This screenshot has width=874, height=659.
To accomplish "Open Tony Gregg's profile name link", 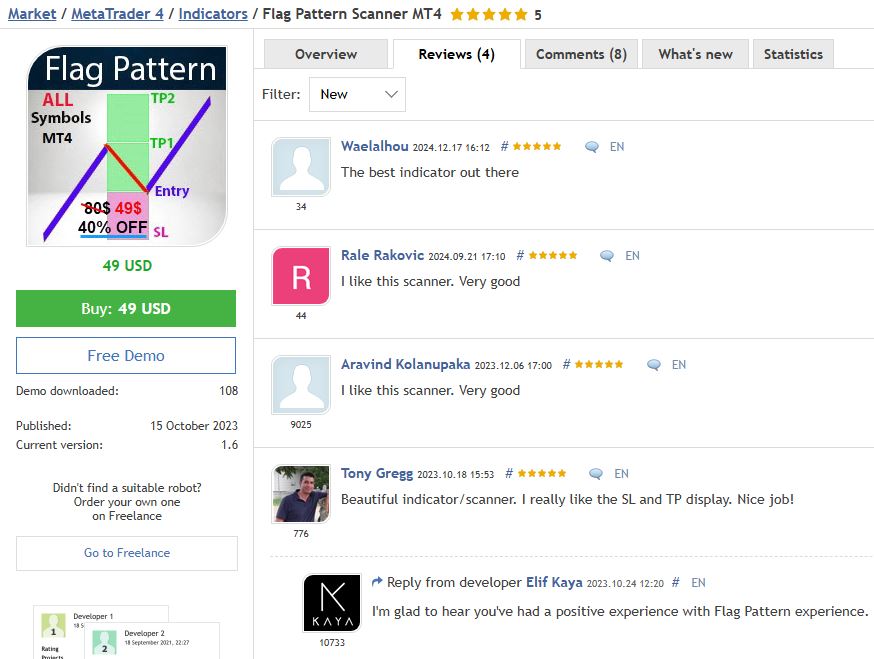I will coord(377,473).
